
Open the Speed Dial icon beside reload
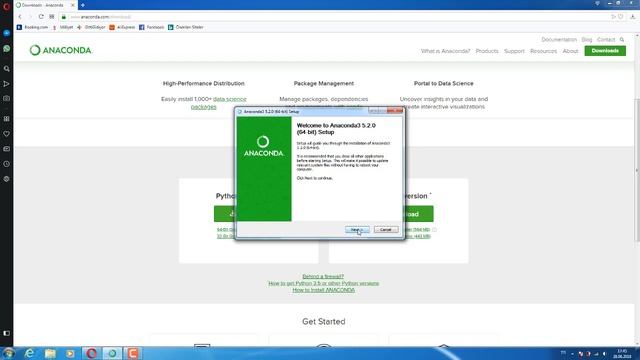[51, 17]
